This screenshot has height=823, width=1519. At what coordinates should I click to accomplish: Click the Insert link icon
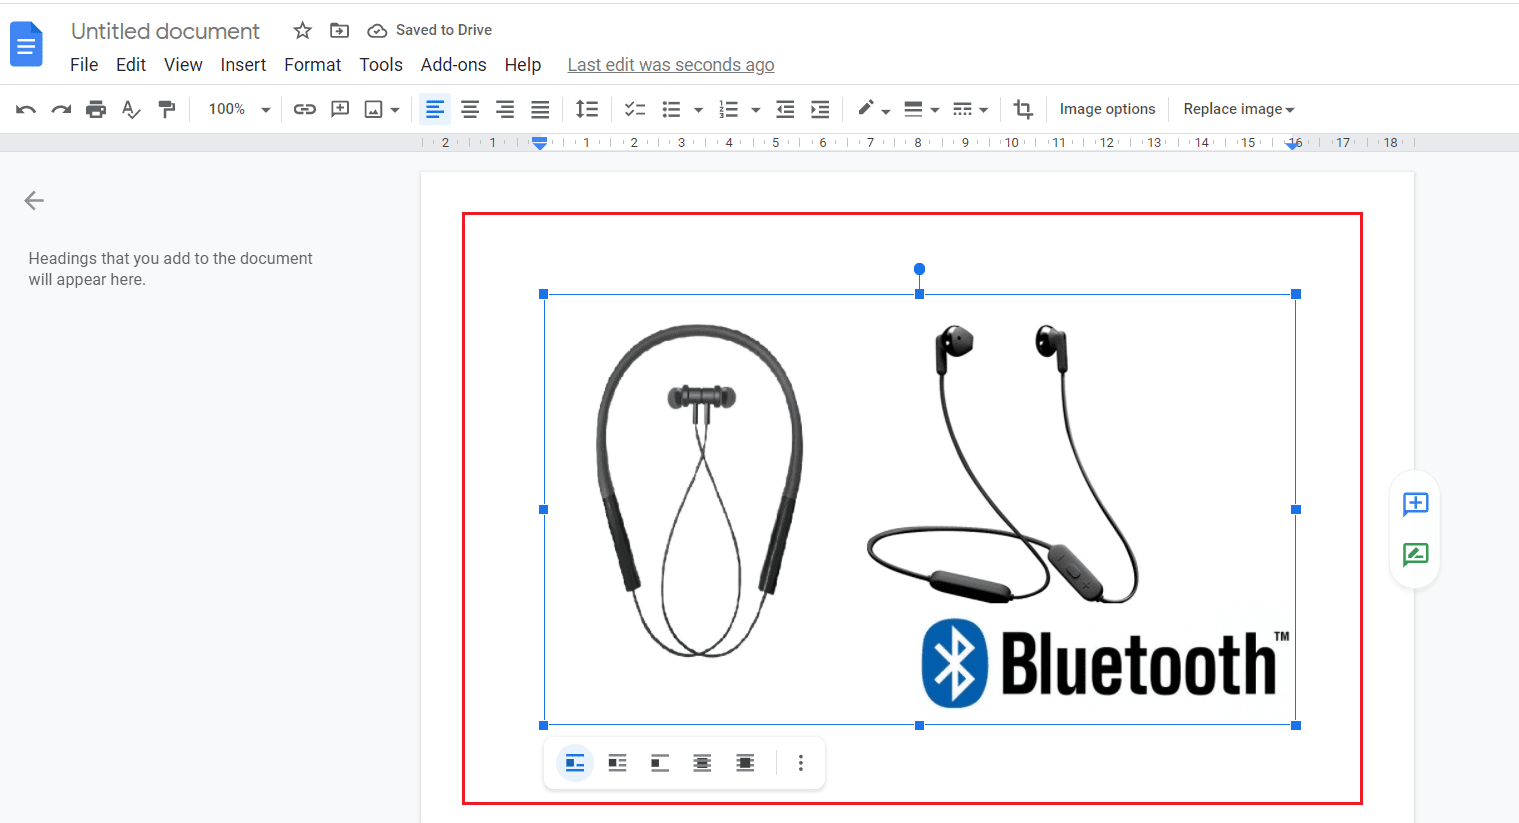[304, 109]
